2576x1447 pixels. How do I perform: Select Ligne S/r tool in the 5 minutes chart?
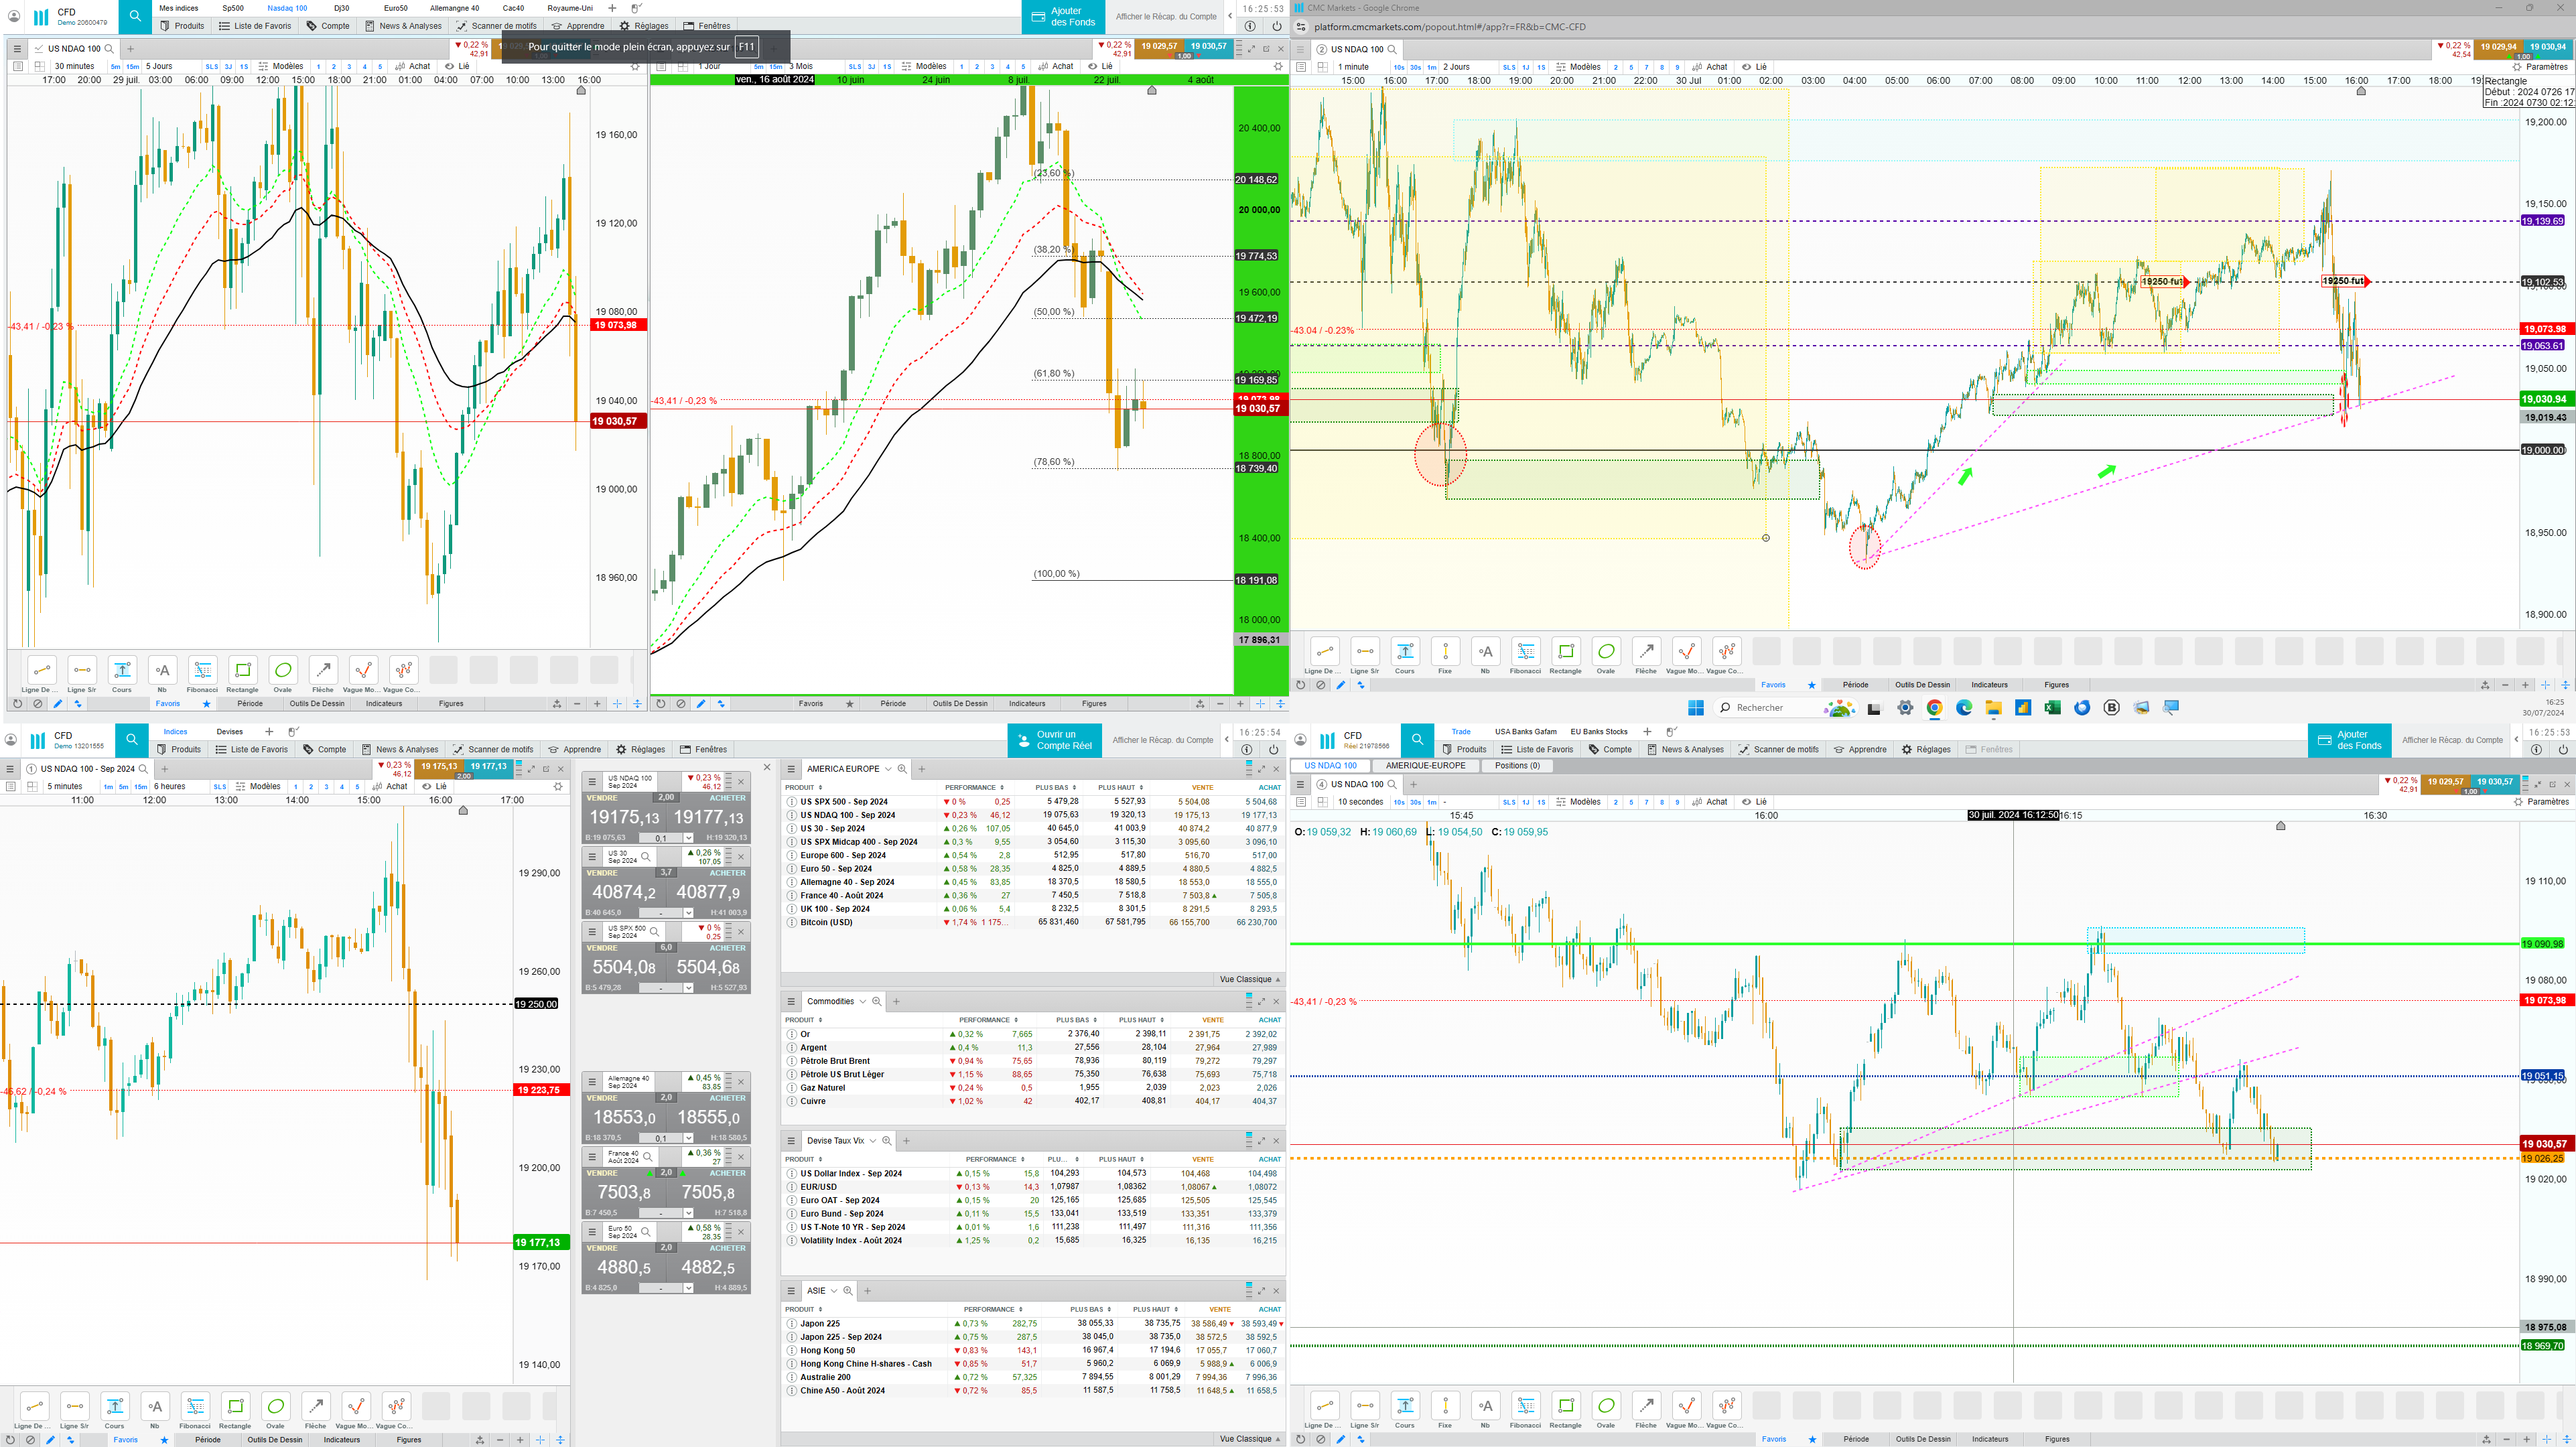(75, 1405)
